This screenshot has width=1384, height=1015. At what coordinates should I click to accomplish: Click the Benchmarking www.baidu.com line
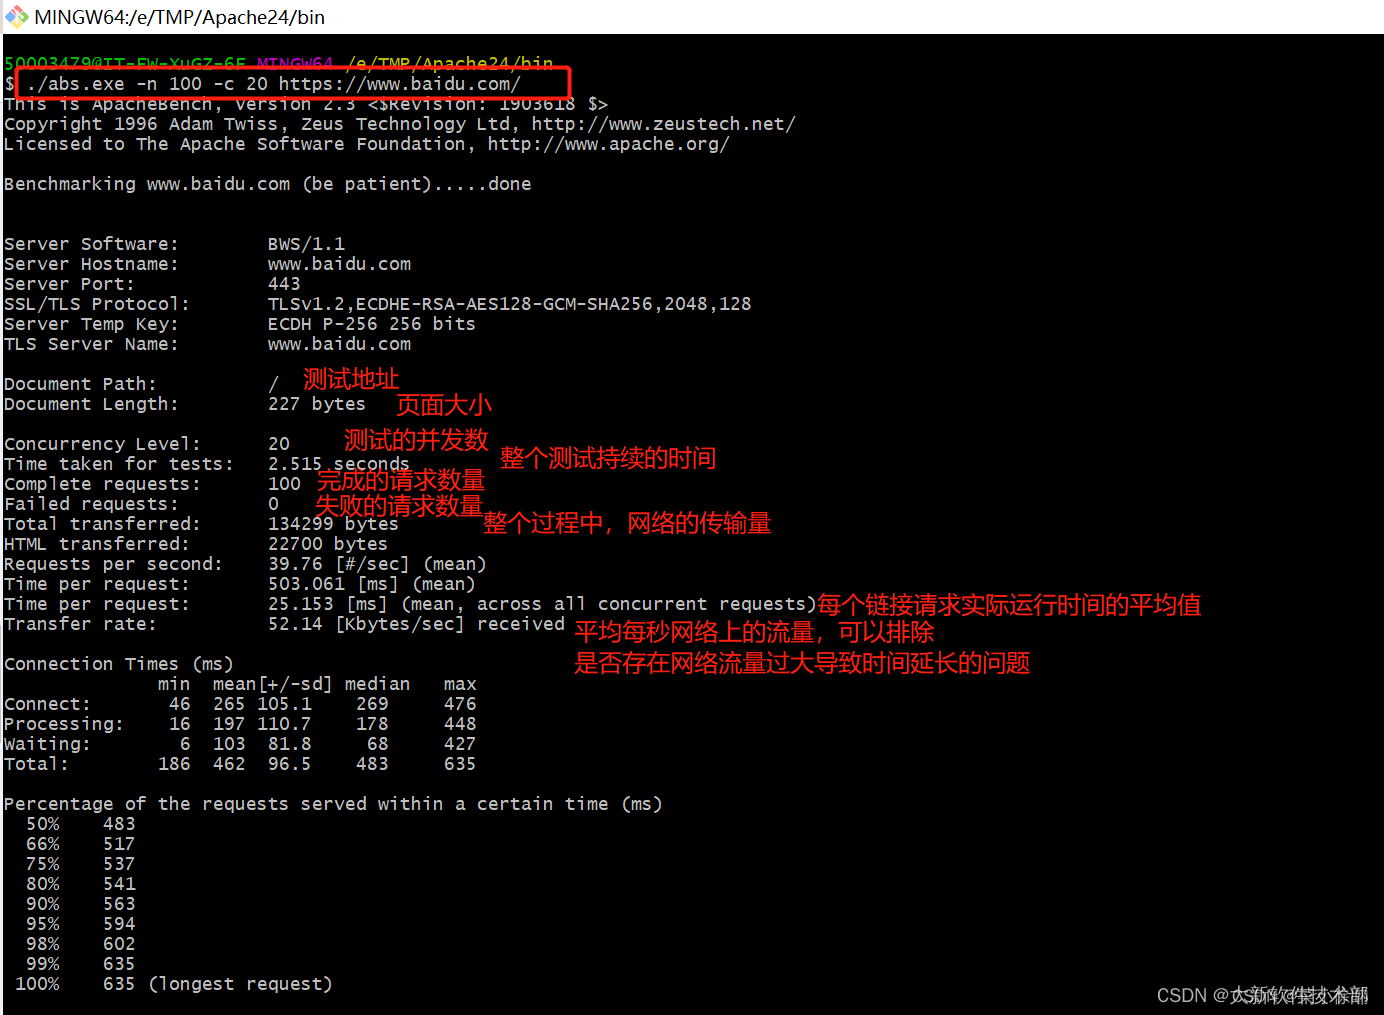(268, 184)
